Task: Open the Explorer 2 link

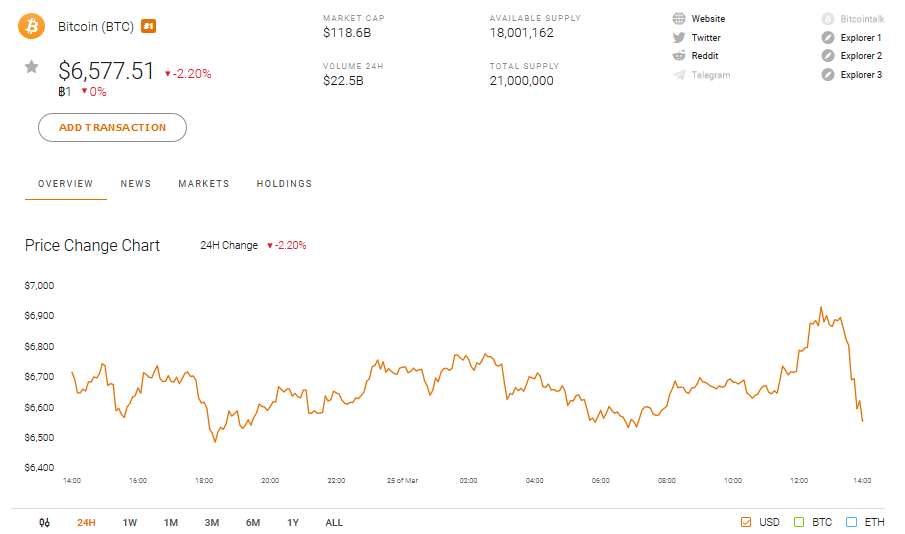Action: coord(861,55)
